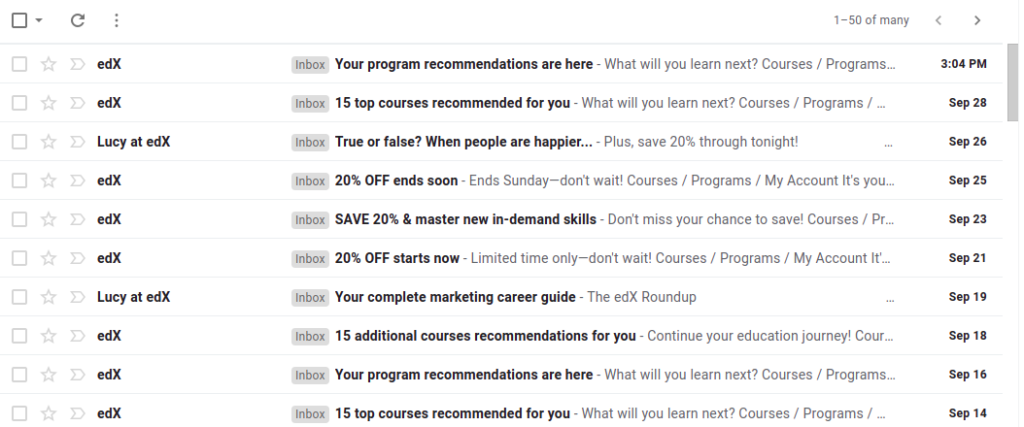1024x427 pixels.
Task: Star the 'SAVE 20% & master' email
Action: (x=48, y=219)
